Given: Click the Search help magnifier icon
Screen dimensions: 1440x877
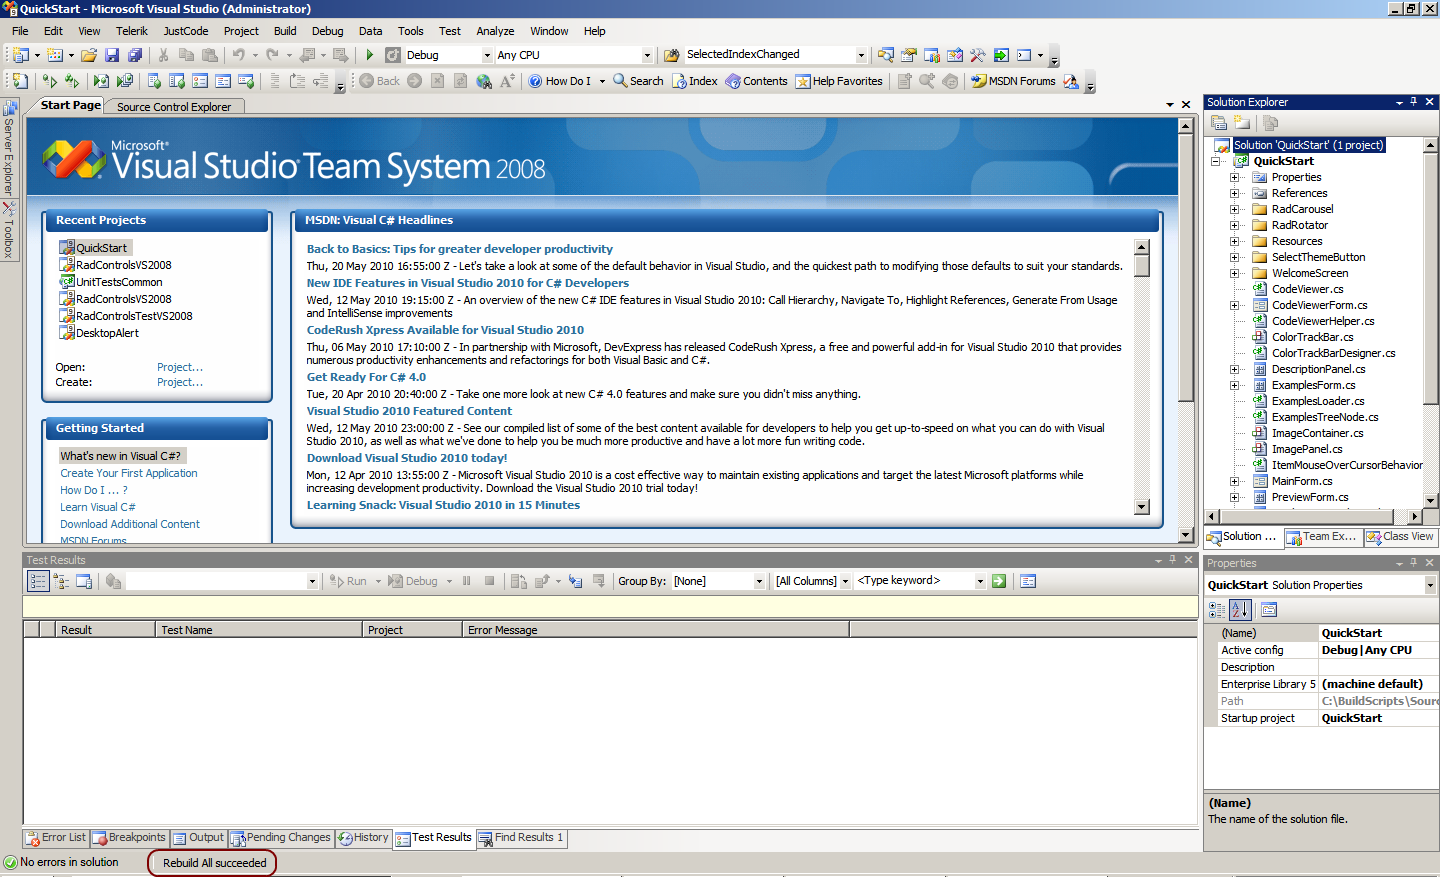Looking at the screenshot, I should [x=638, y=81].
